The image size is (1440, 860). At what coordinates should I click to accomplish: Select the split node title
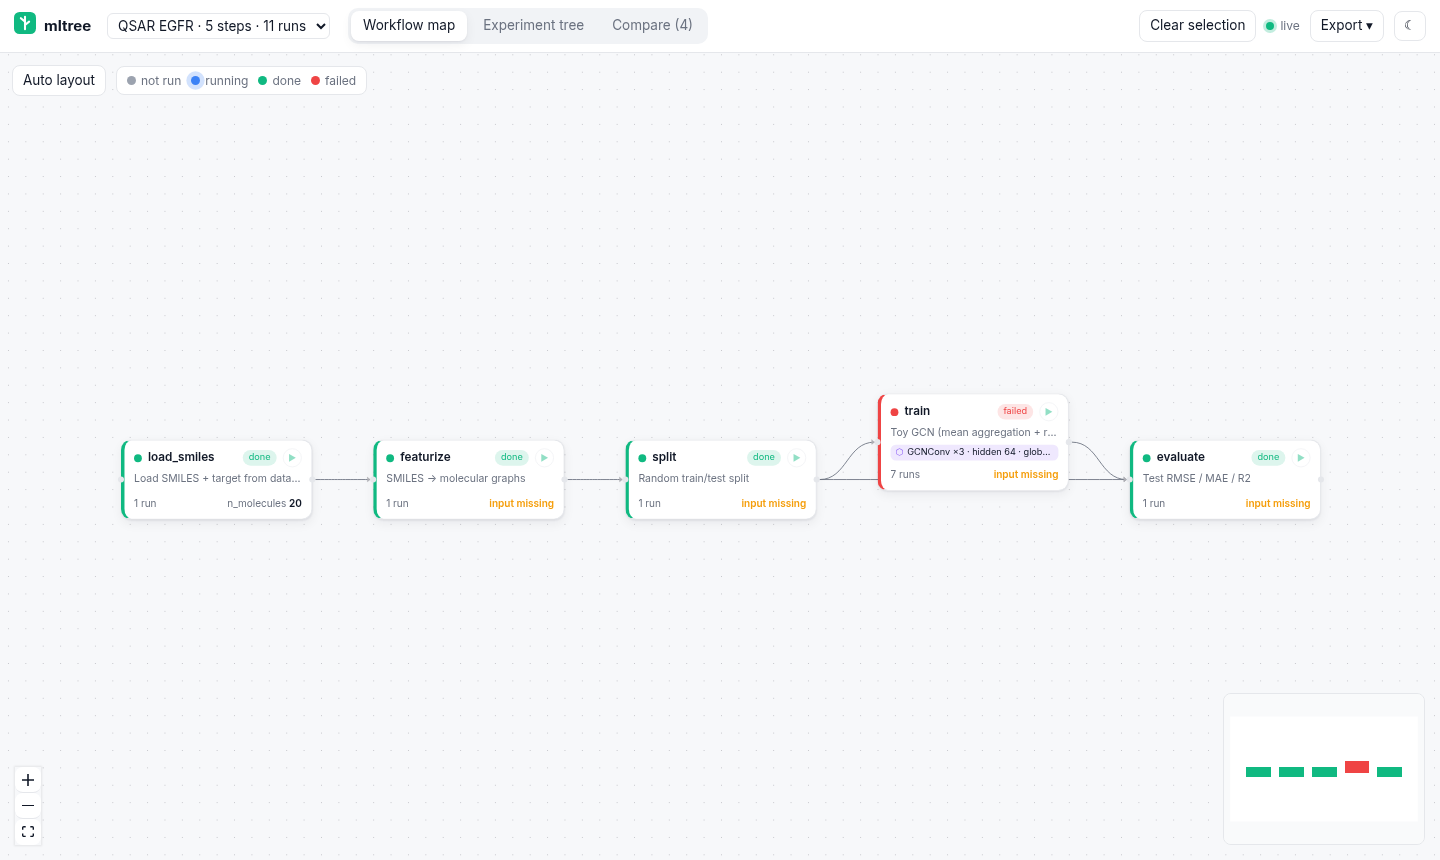coord(664,457)
